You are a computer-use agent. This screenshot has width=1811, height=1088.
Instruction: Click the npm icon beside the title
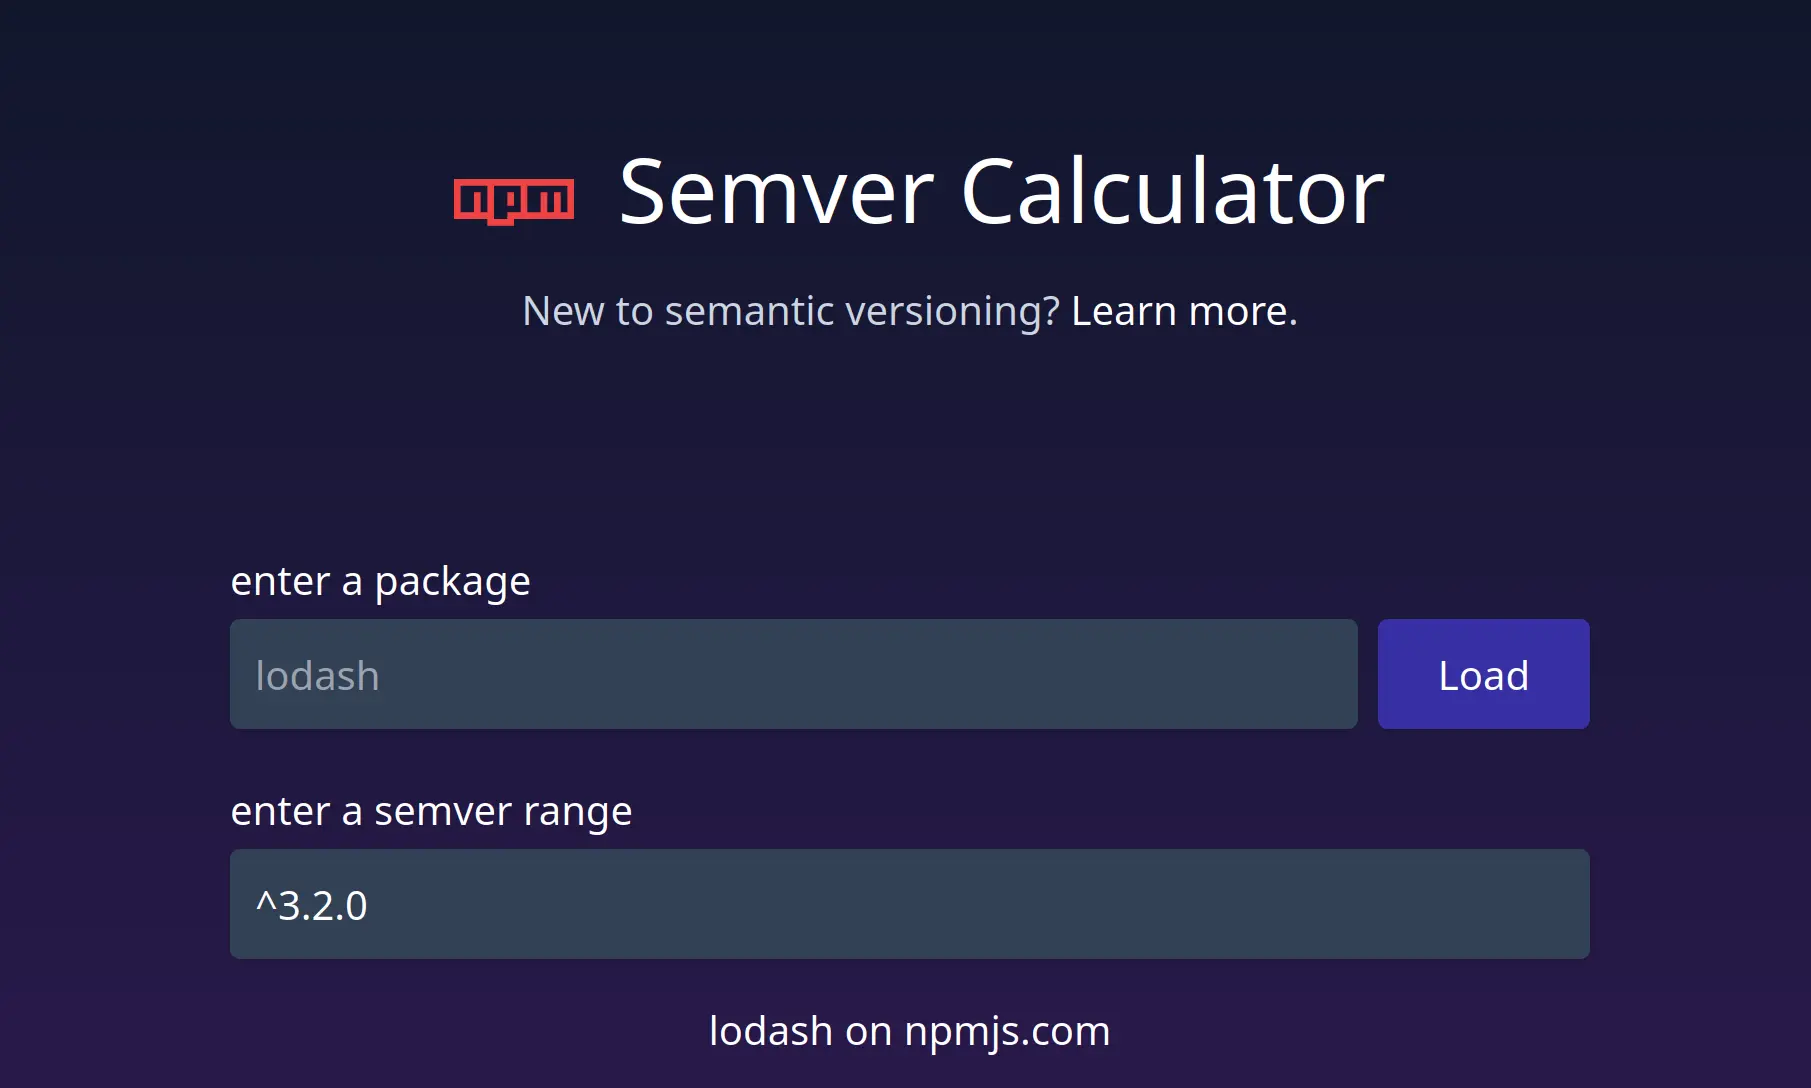click(514, 200)
